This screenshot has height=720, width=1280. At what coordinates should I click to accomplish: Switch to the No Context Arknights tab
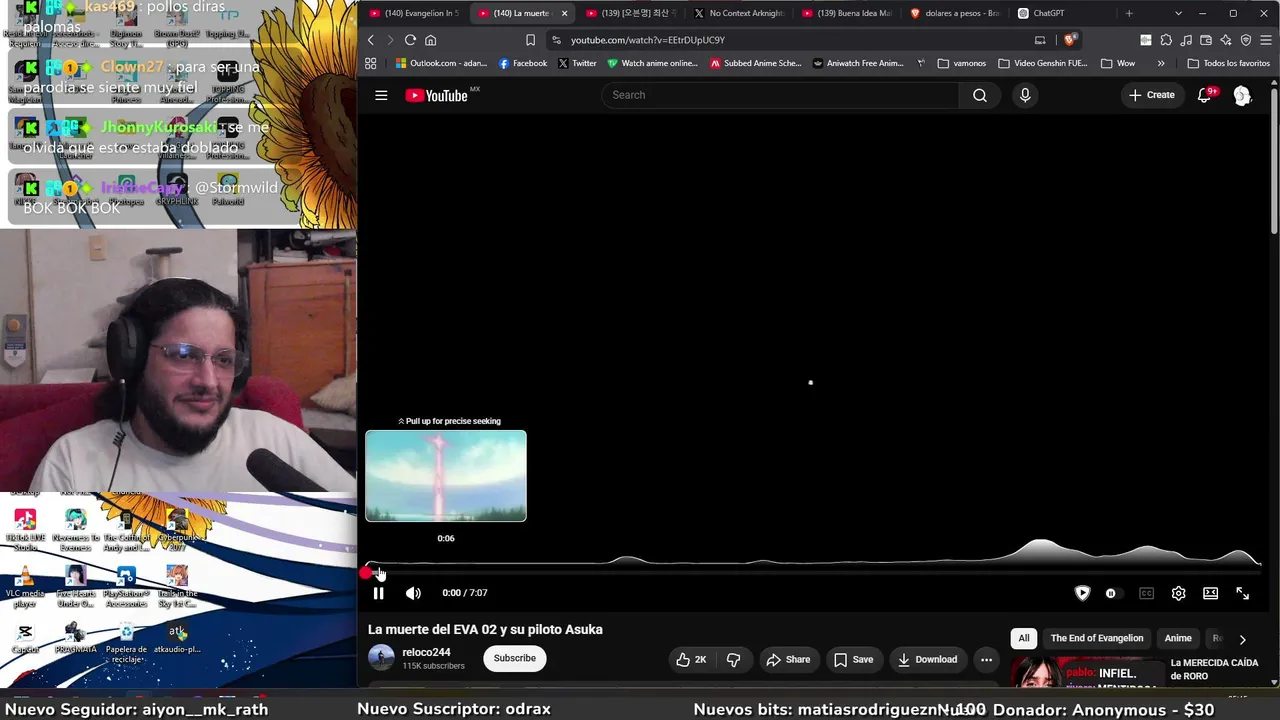click(738, 13)
